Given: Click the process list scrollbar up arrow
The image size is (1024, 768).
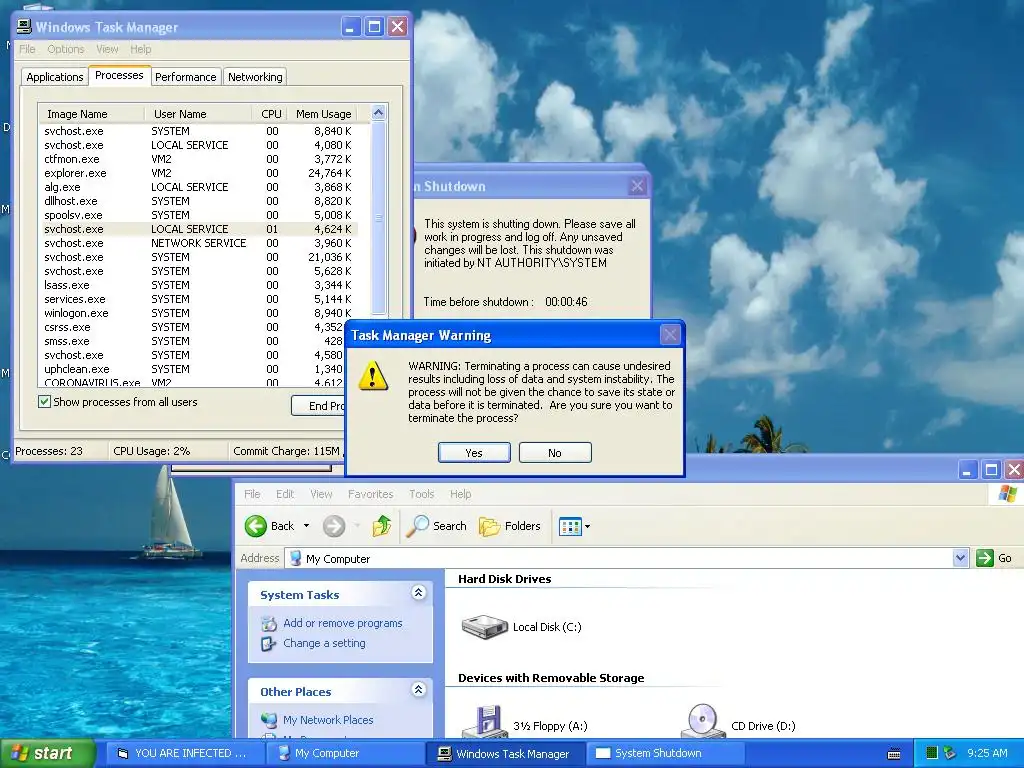Looking at the screenshot, I should tap(378, 113).
